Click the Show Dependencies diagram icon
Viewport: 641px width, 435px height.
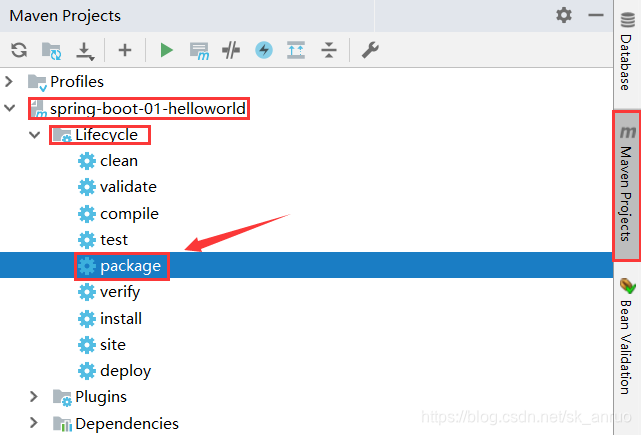296,50
